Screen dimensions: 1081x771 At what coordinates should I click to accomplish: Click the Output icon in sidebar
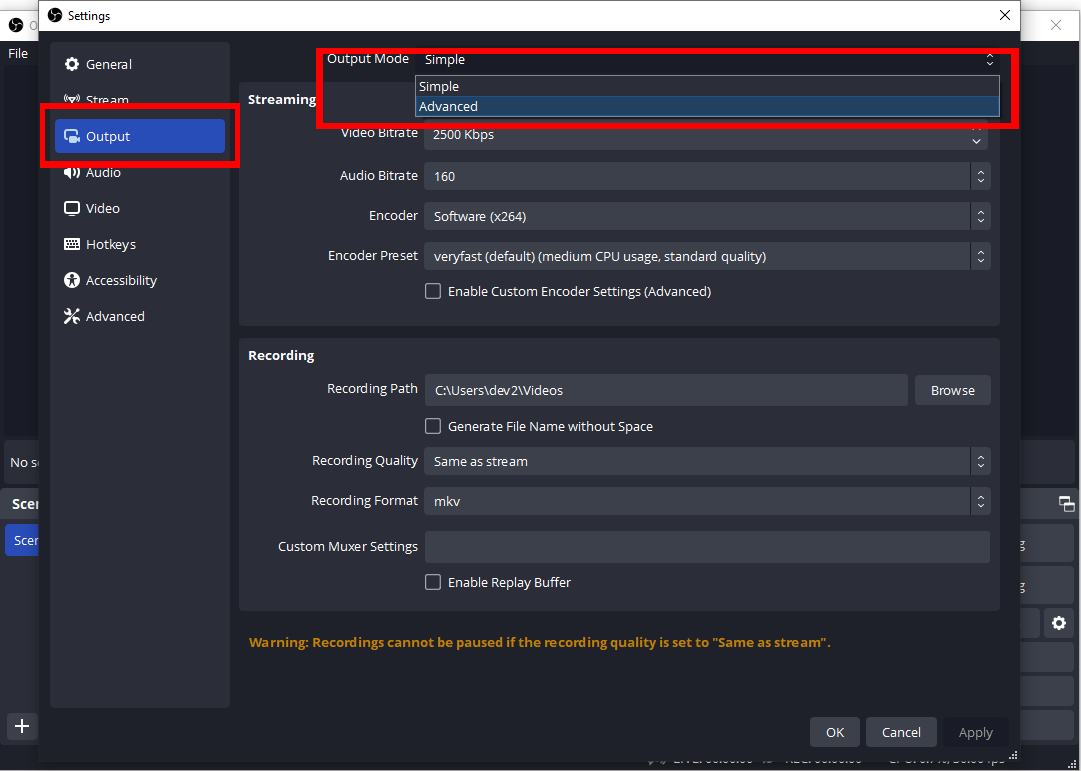pyautogui.click(x=72, y=137)
